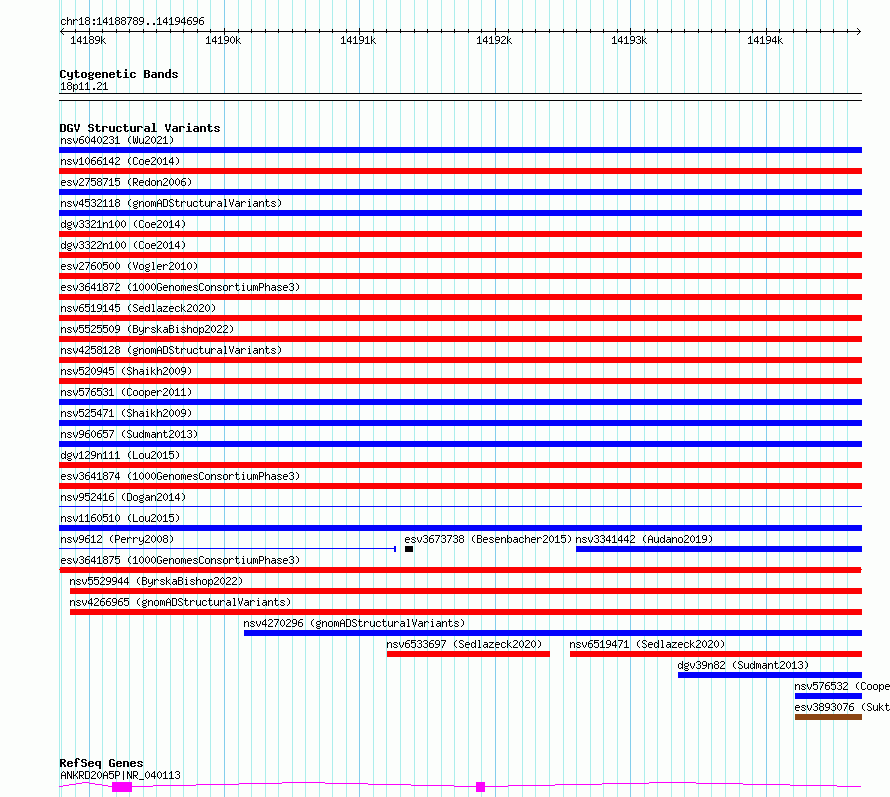Select the blue nsv576532 variant bar
The image size is (890, 797).
(x=829, y=696)
